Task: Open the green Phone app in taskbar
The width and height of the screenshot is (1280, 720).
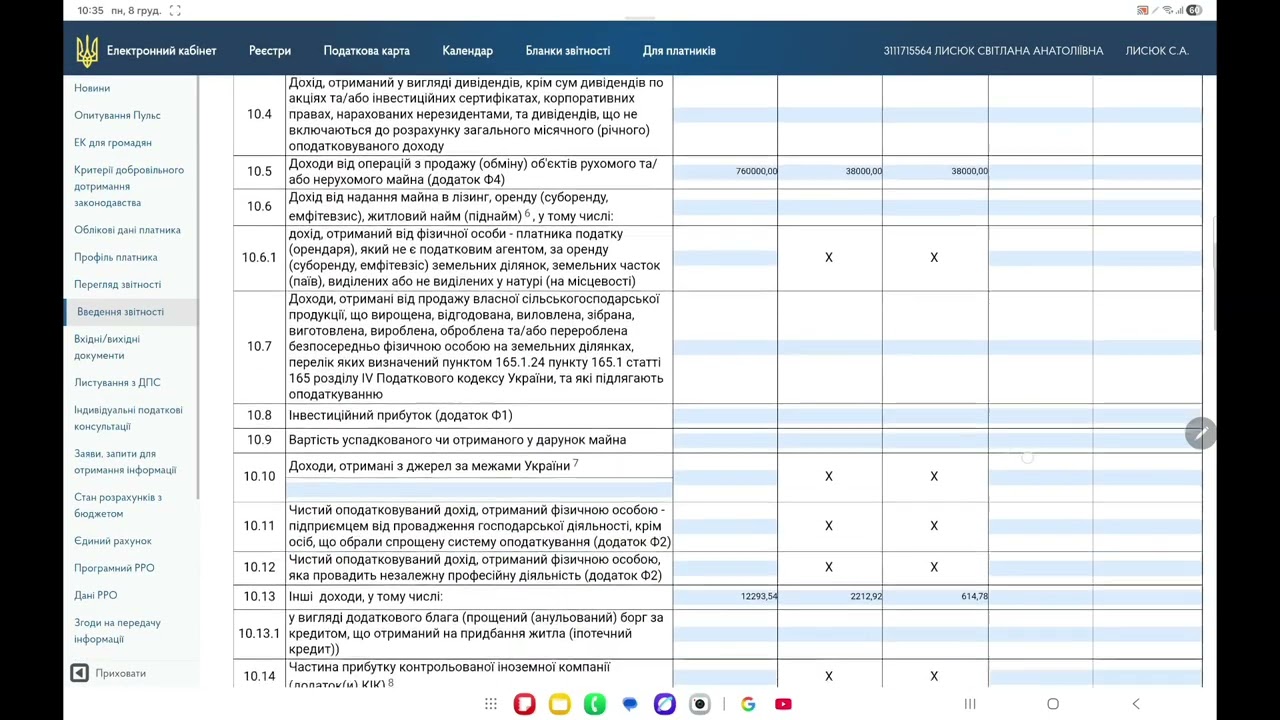Action: point(595,704)
